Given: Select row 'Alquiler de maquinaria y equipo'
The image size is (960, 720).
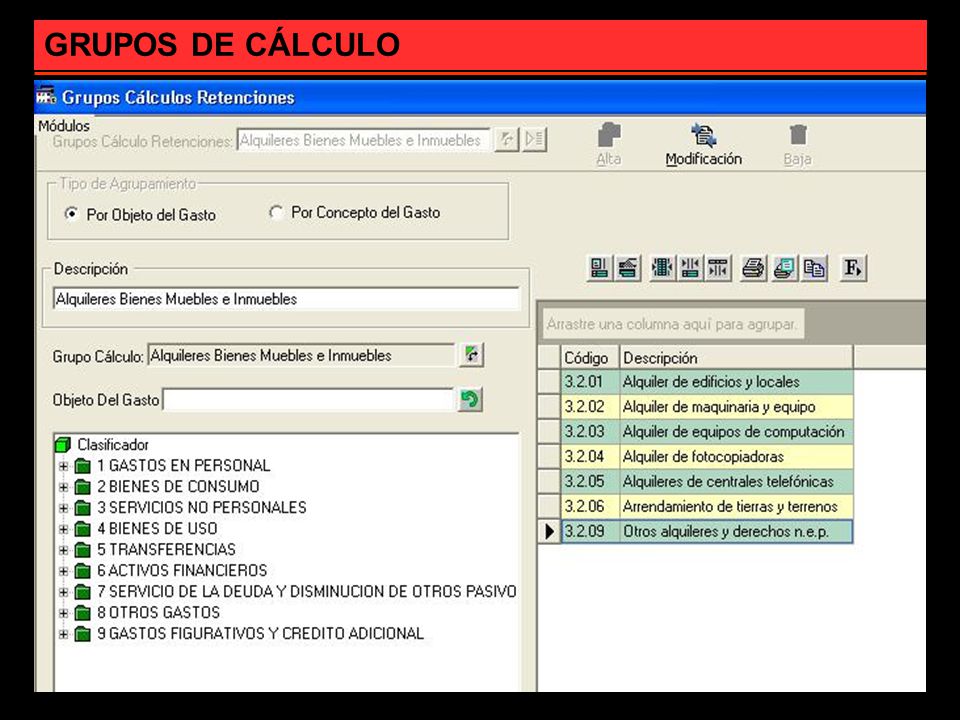Looking at the screenshot, I should coord(707,407).
